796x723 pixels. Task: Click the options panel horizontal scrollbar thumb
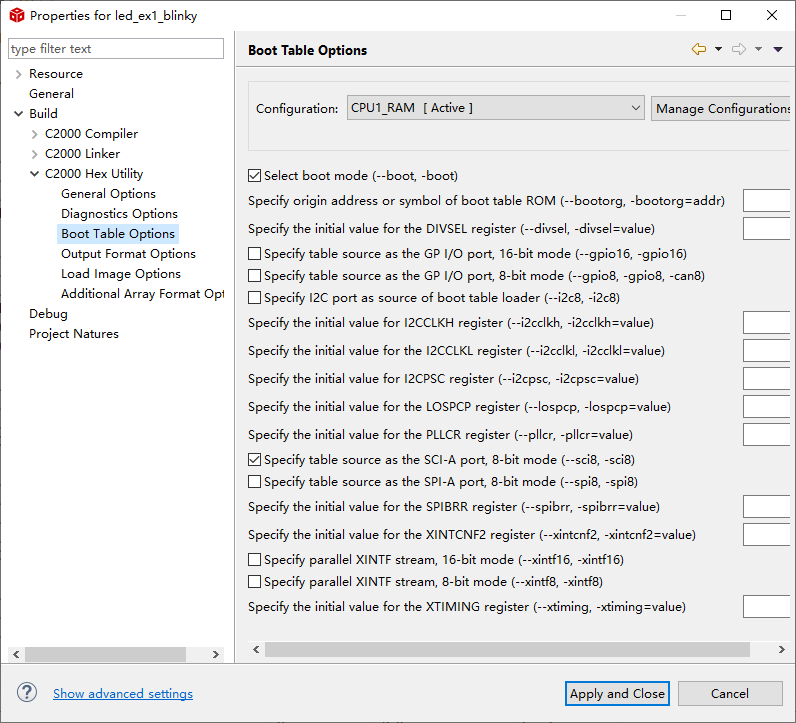507,649
